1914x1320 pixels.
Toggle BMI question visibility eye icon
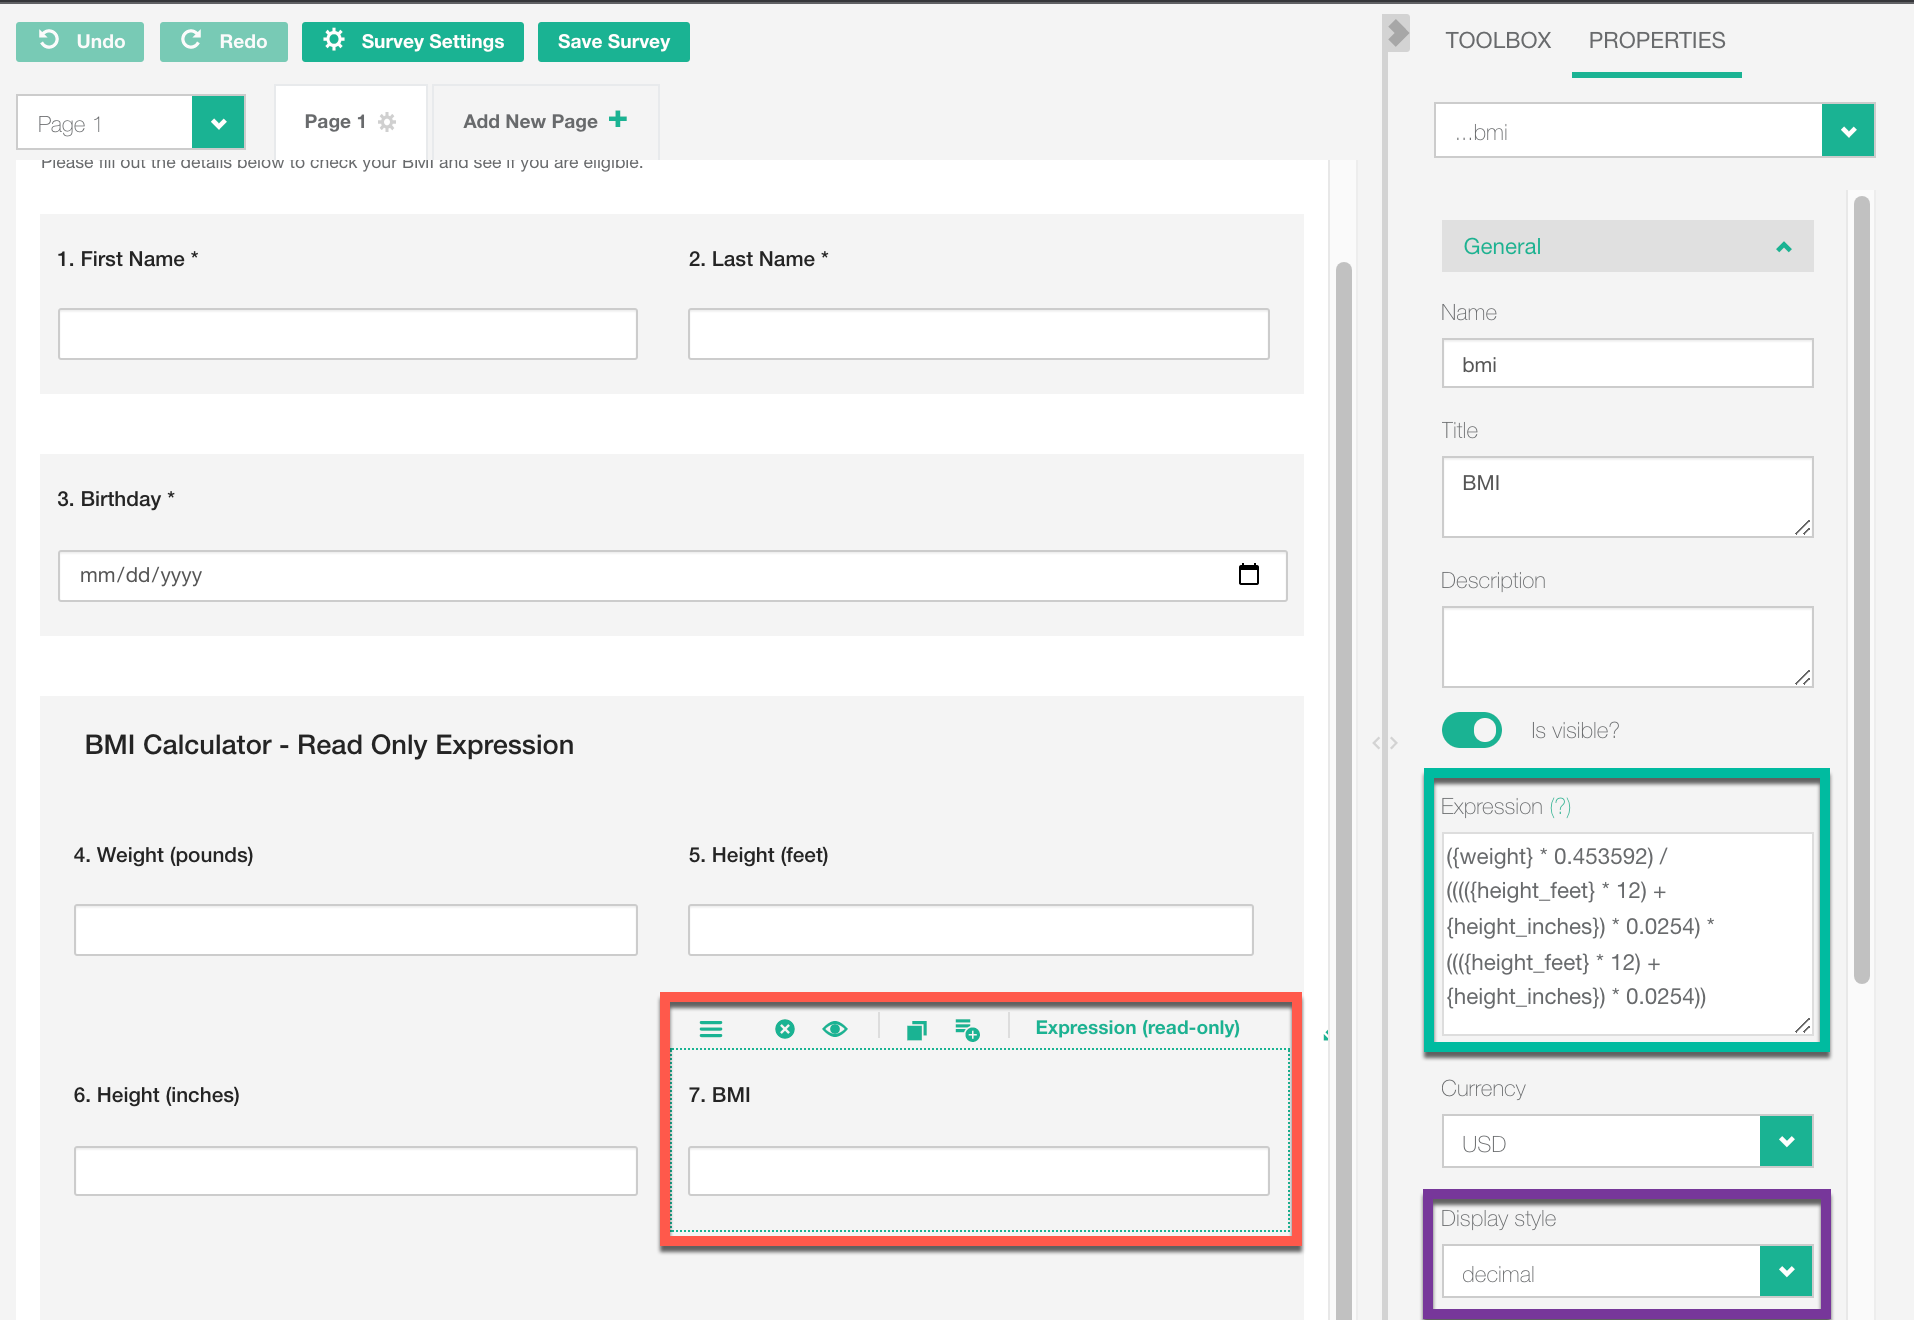(835, 1029)
